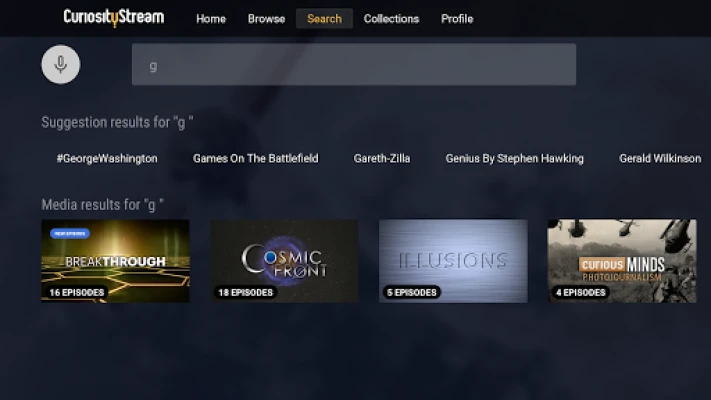Image resolution: width=711 pixels, height=400 pixels.
Task: Go to the Profile tab
Action: pyautogui.click(x=457, y=19)
